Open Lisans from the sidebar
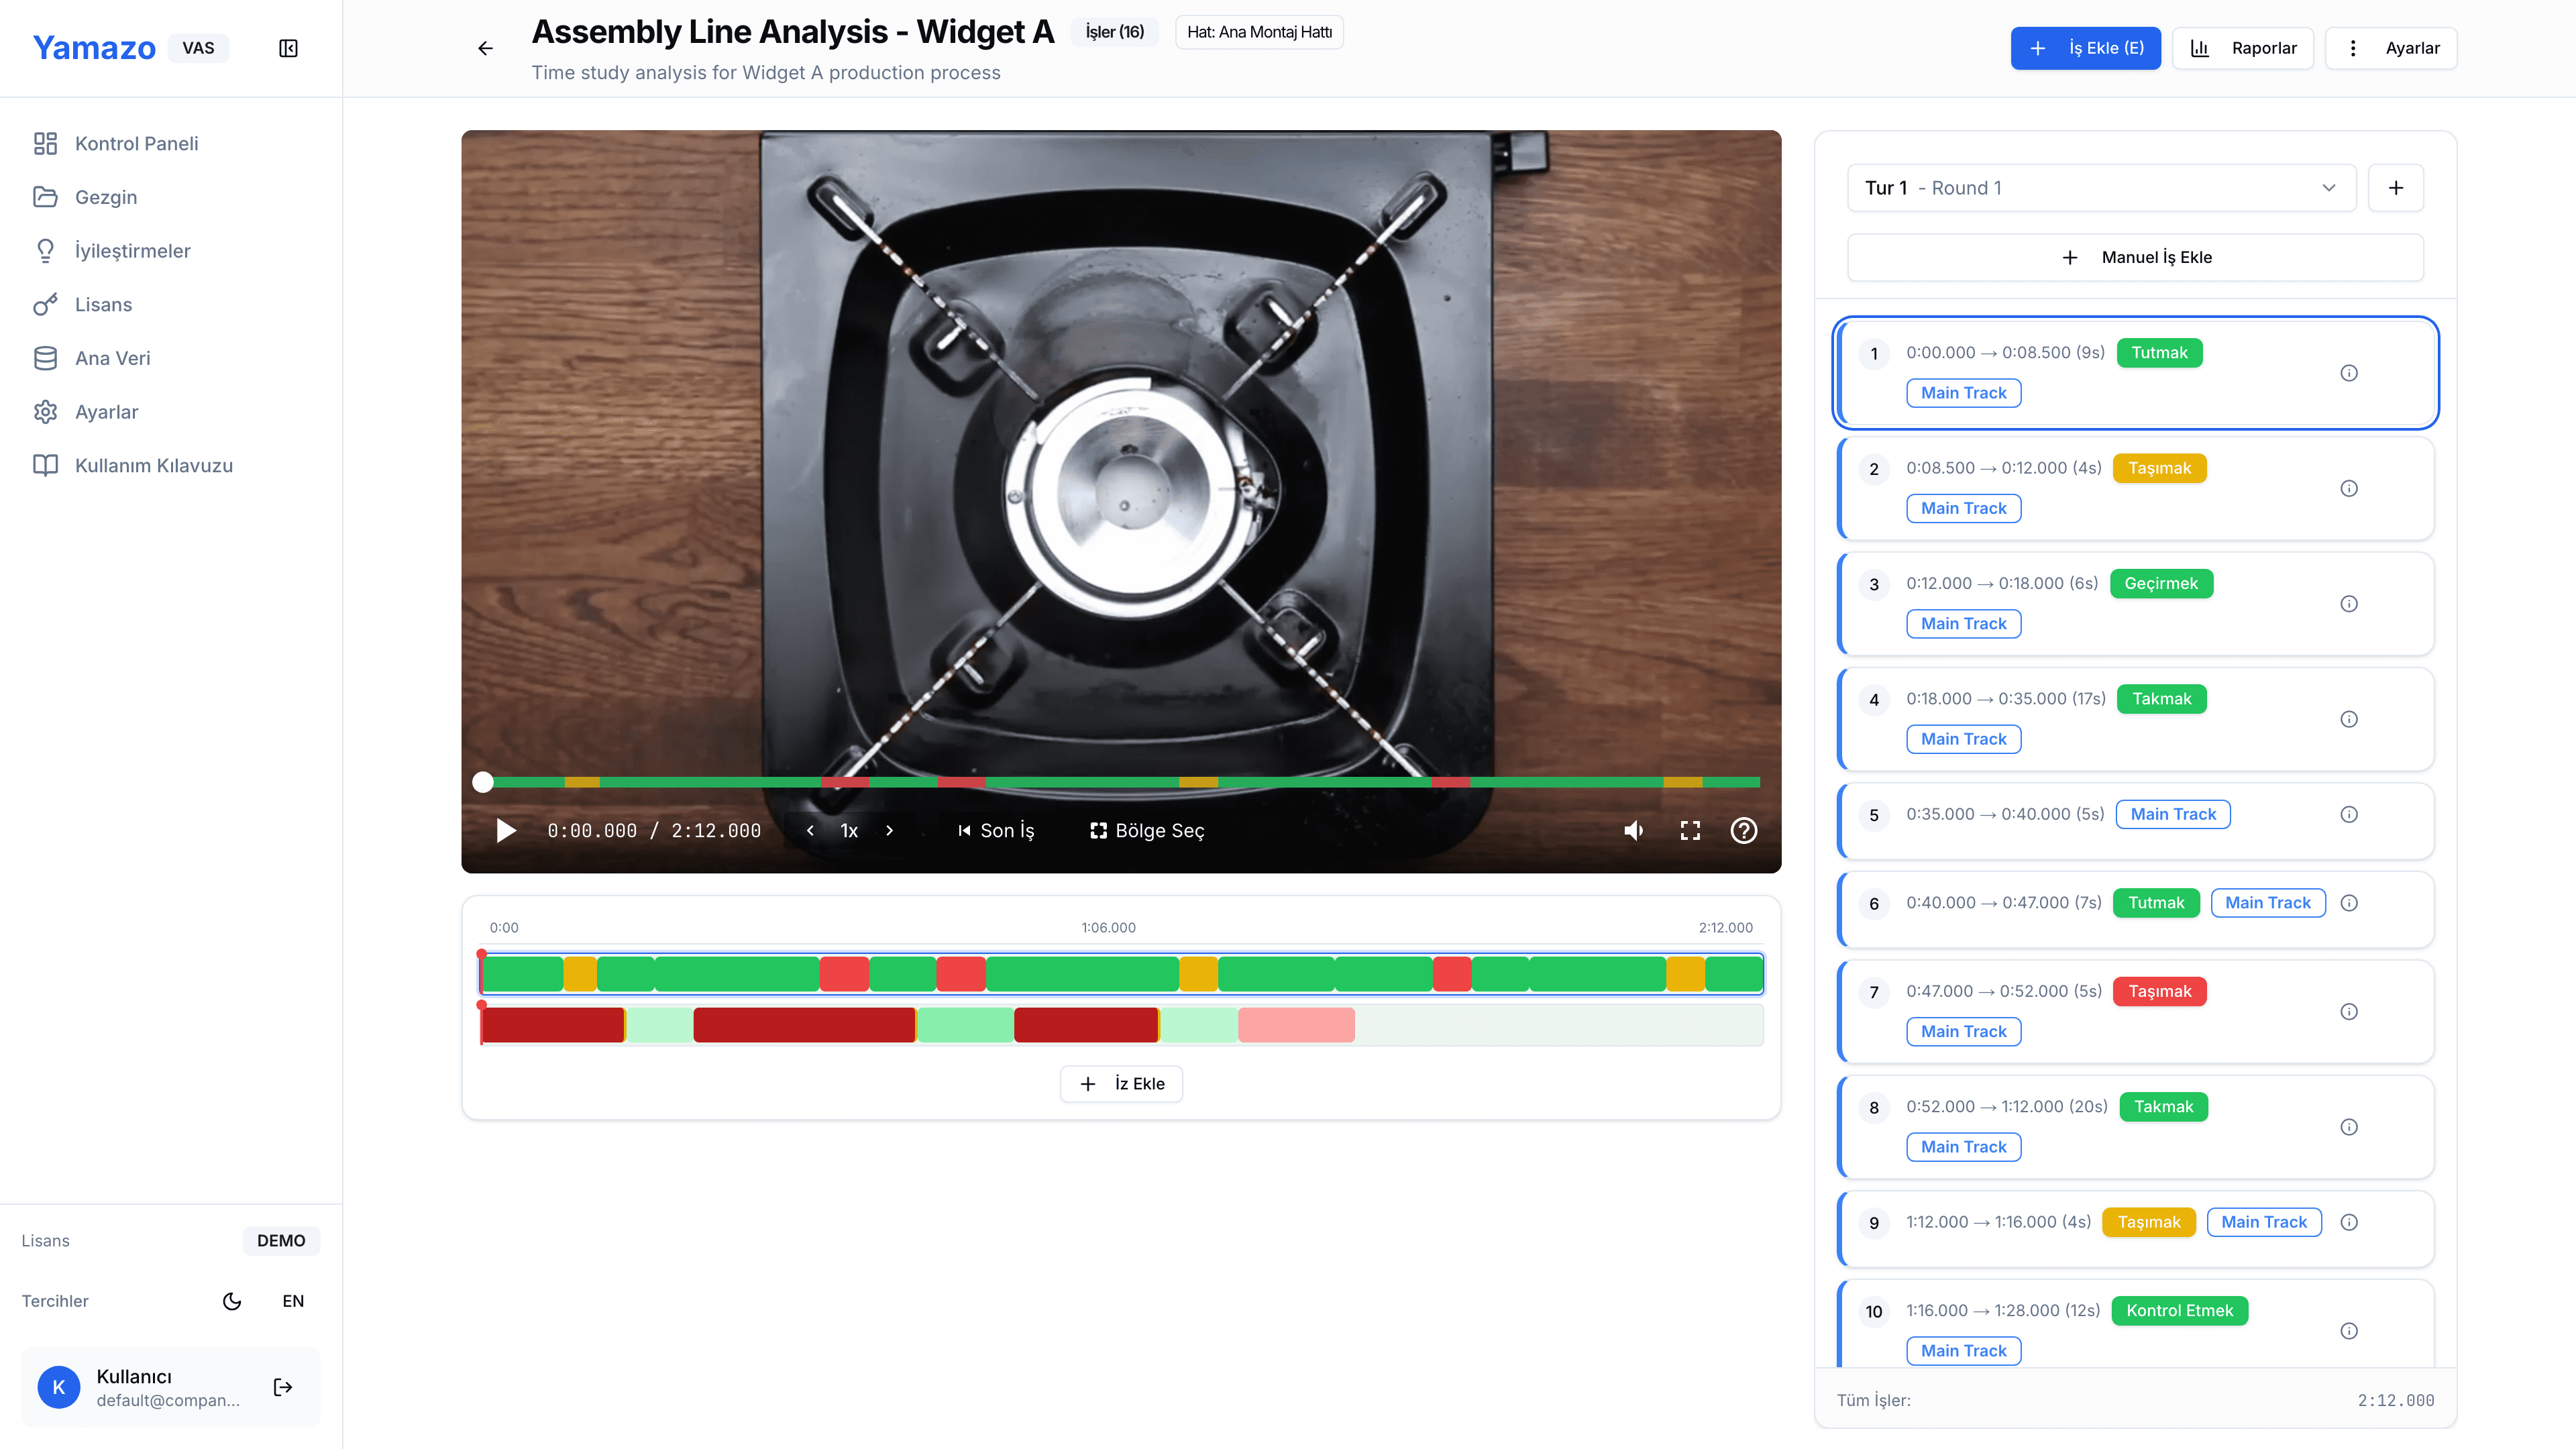 104,304
